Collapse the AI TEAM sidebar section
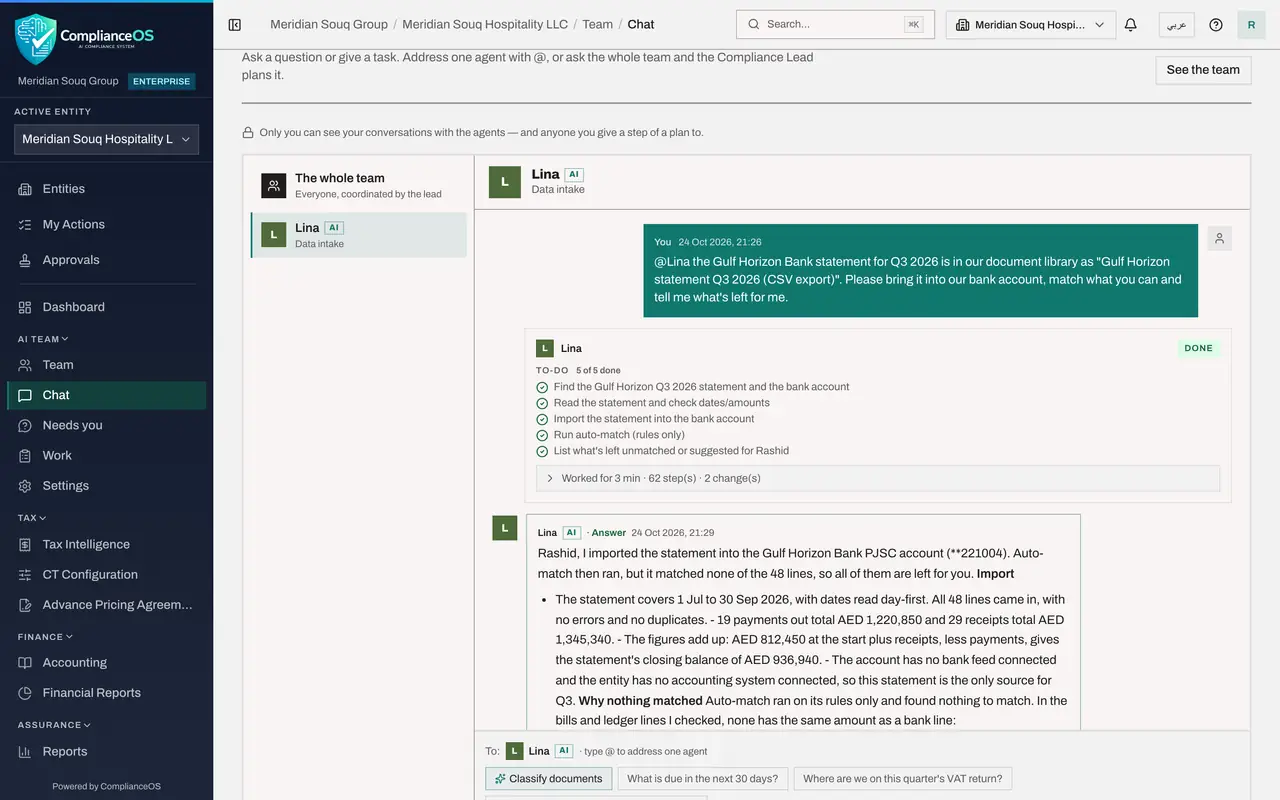The height and width of the screenshot is (800, 1280). coord(43,339)
